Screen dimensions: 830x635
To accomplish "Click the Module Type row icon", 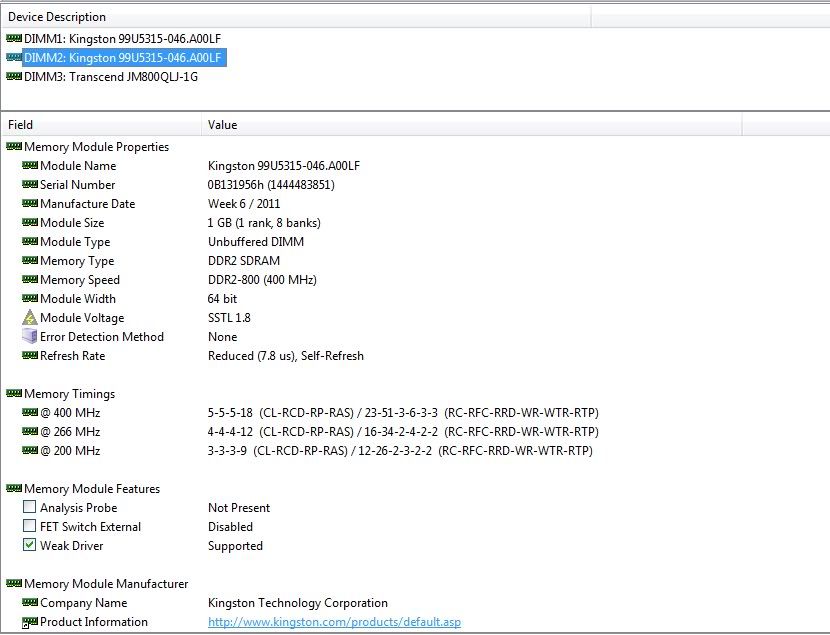I will point(30,241).
